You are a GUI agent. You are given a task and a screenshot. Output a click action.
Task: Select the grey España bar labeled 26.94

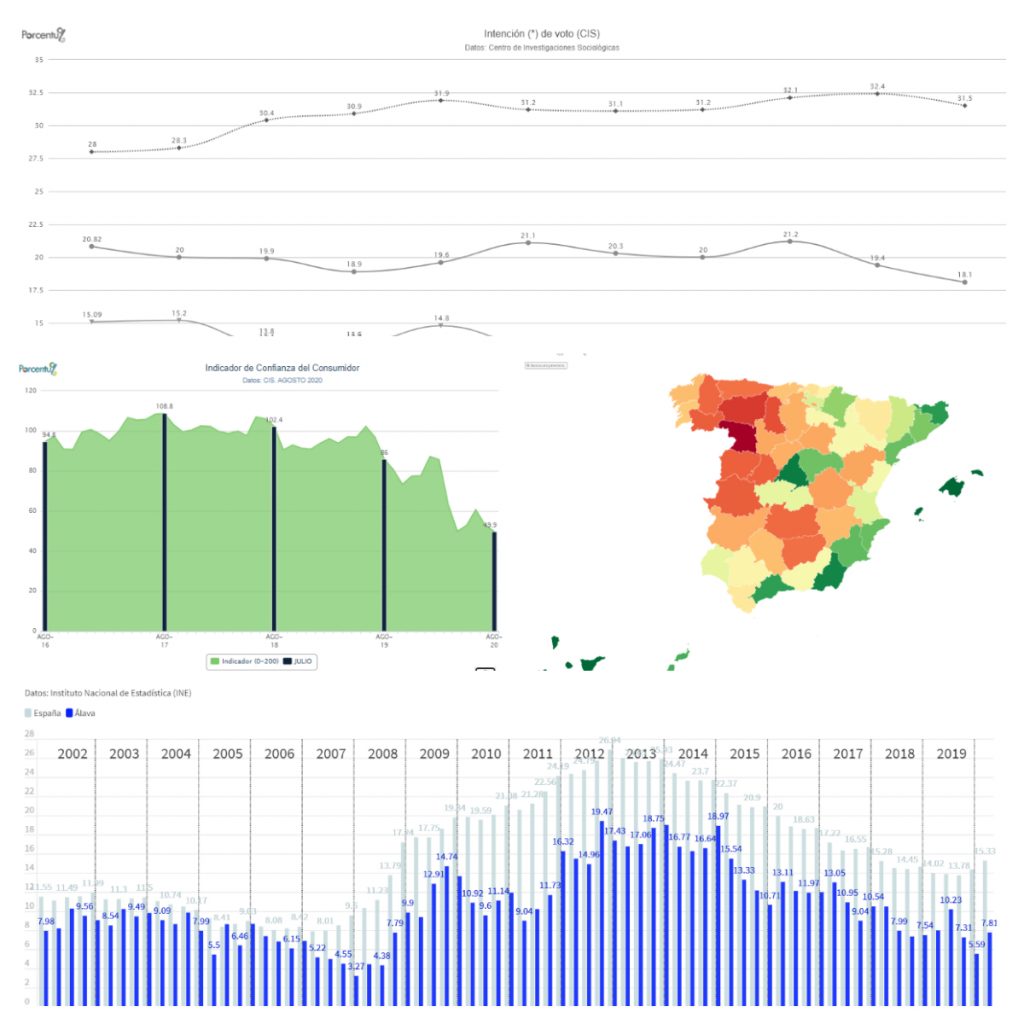click(x=611, y=878)
